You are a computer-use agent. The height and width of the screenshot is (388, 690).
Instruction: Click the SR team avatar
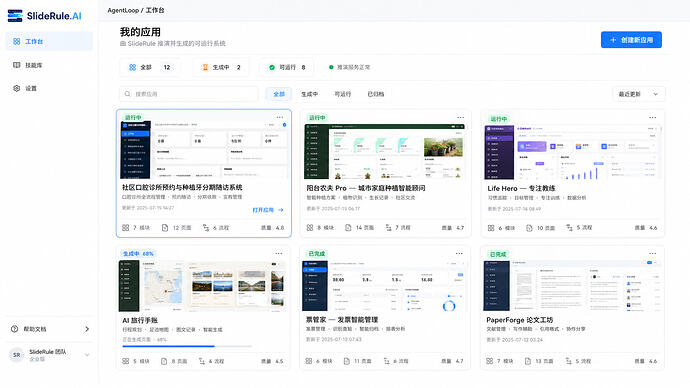(x=17, y=355)
